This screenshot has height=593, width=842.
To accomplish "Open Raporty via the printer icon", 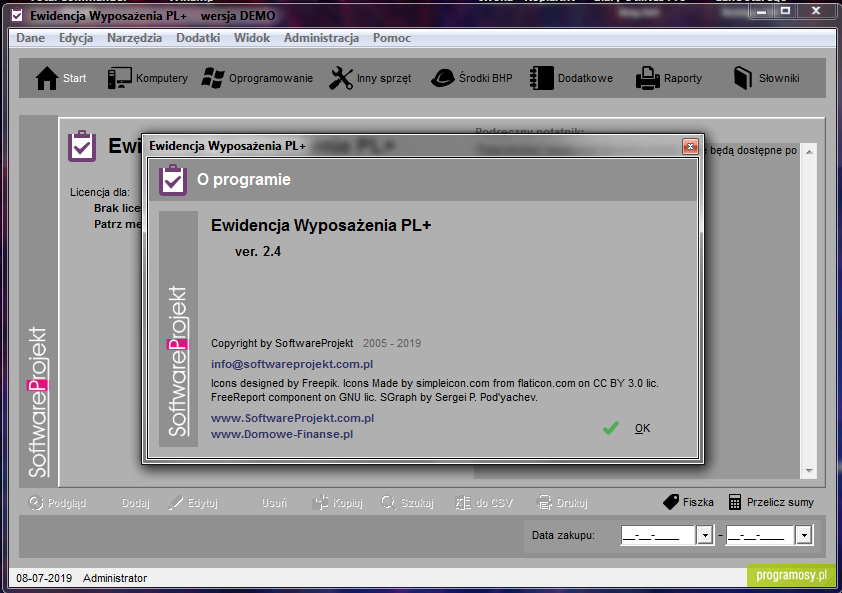I will (x=648, y=78).
